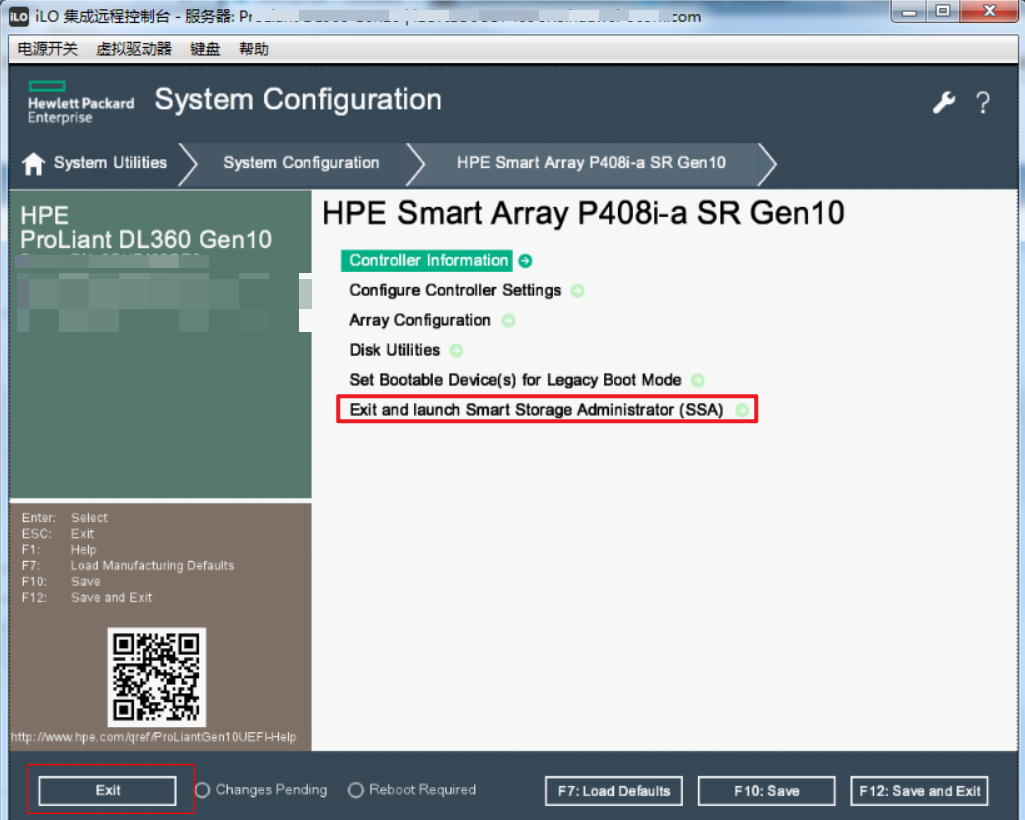The image size is (1025, 820).
Task: Click arrow icon next to Array Configuration
Action: [508, 320]
